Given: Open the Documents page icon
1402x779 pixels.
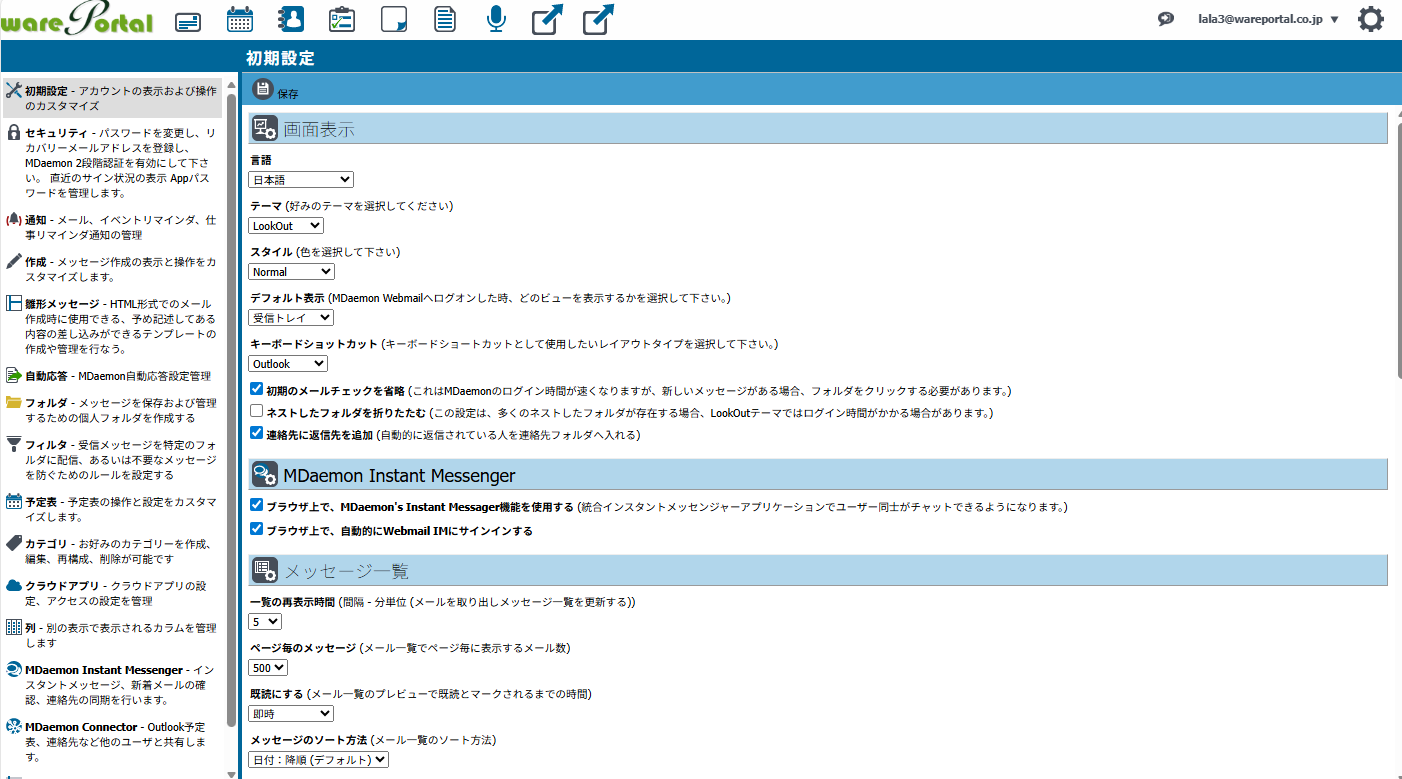Looking at the screenshot, I should (445, 20).
